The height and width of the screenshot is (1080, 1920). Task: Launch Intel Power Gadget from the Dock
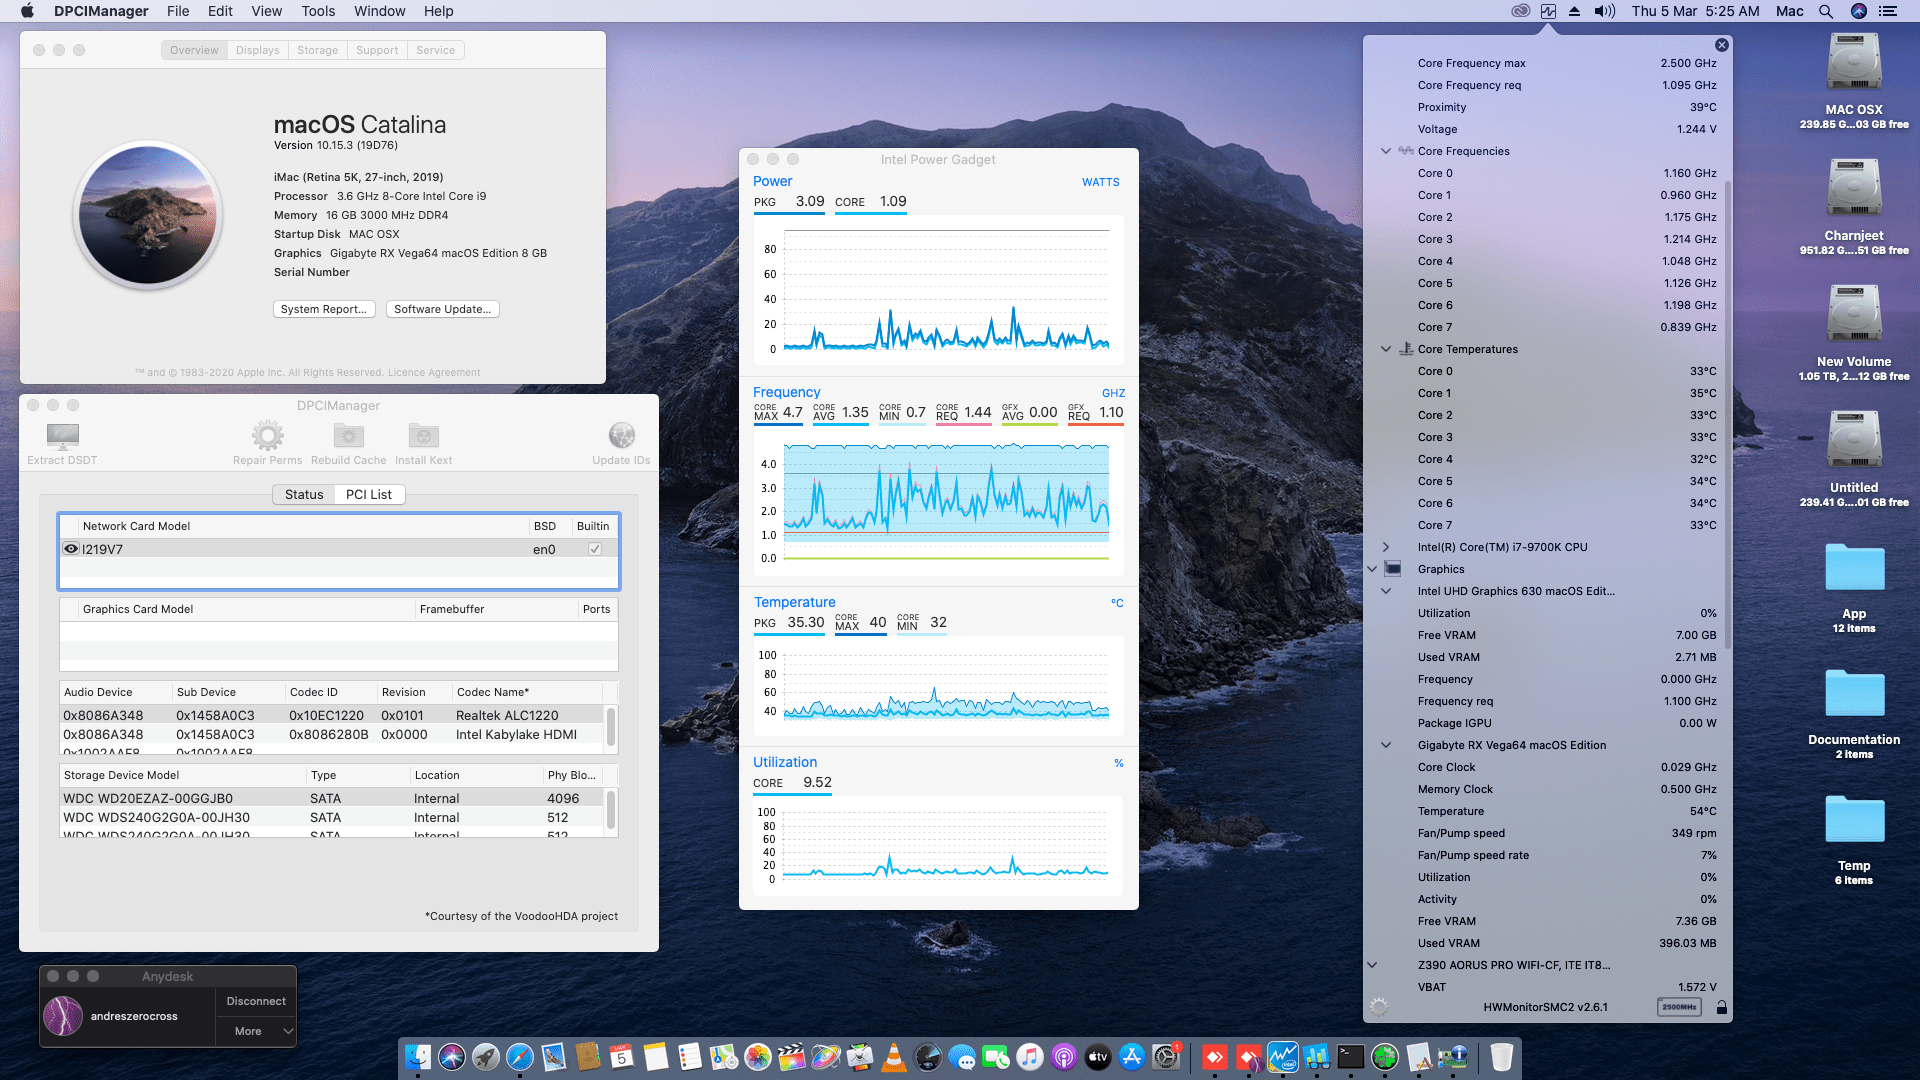(x=1283, y=1058)
